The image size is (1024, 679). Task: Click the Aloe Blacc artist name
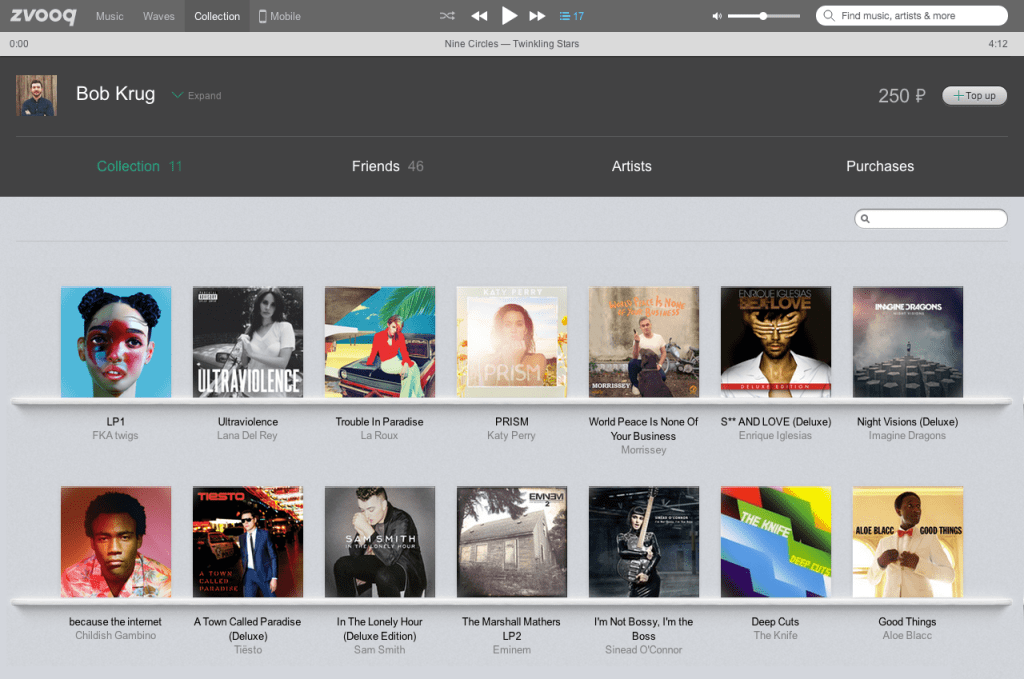(907, 635)
